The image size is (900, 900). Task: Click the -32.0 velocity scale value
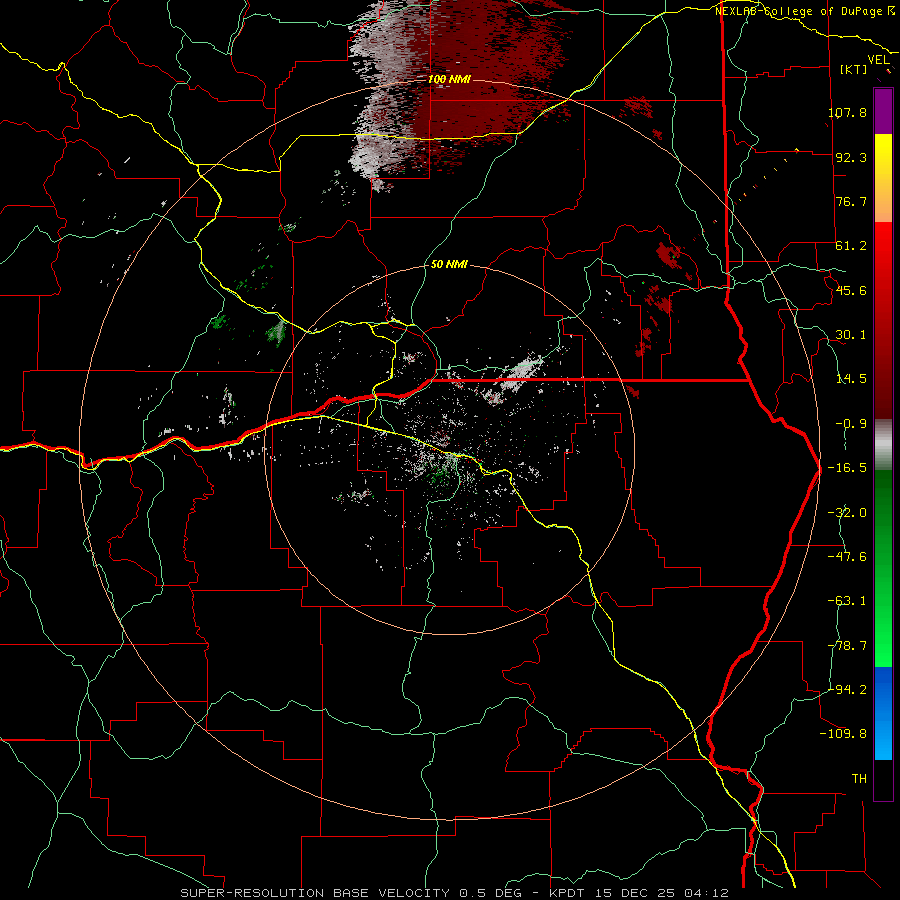click(x=847, y=513)
